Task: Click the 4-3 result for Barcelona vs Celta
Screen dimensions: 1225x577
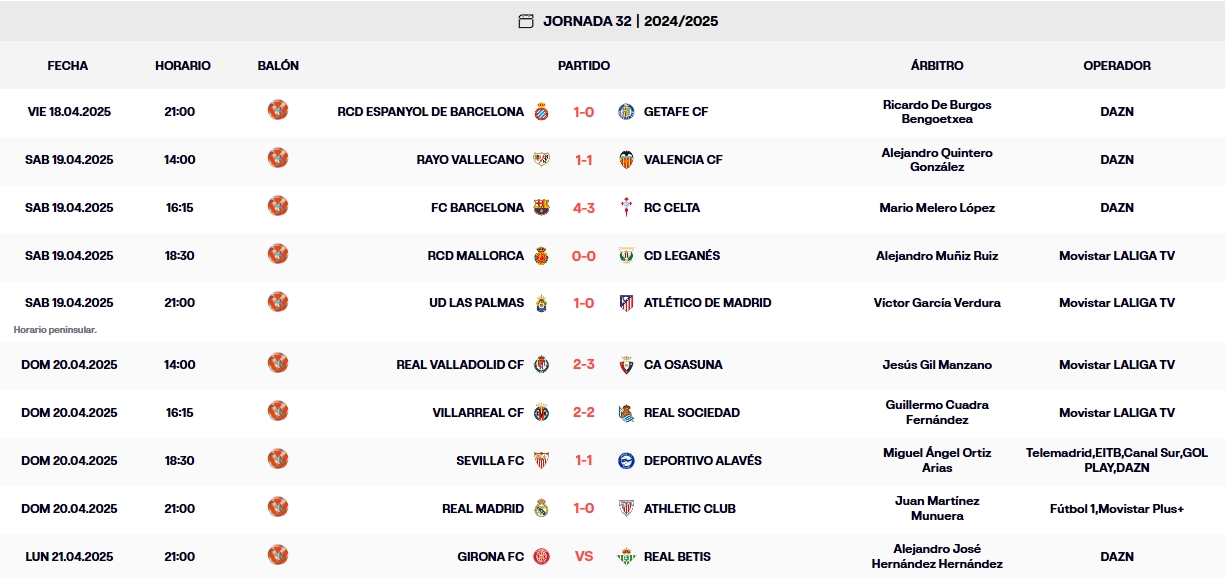Action: (583, 207)
